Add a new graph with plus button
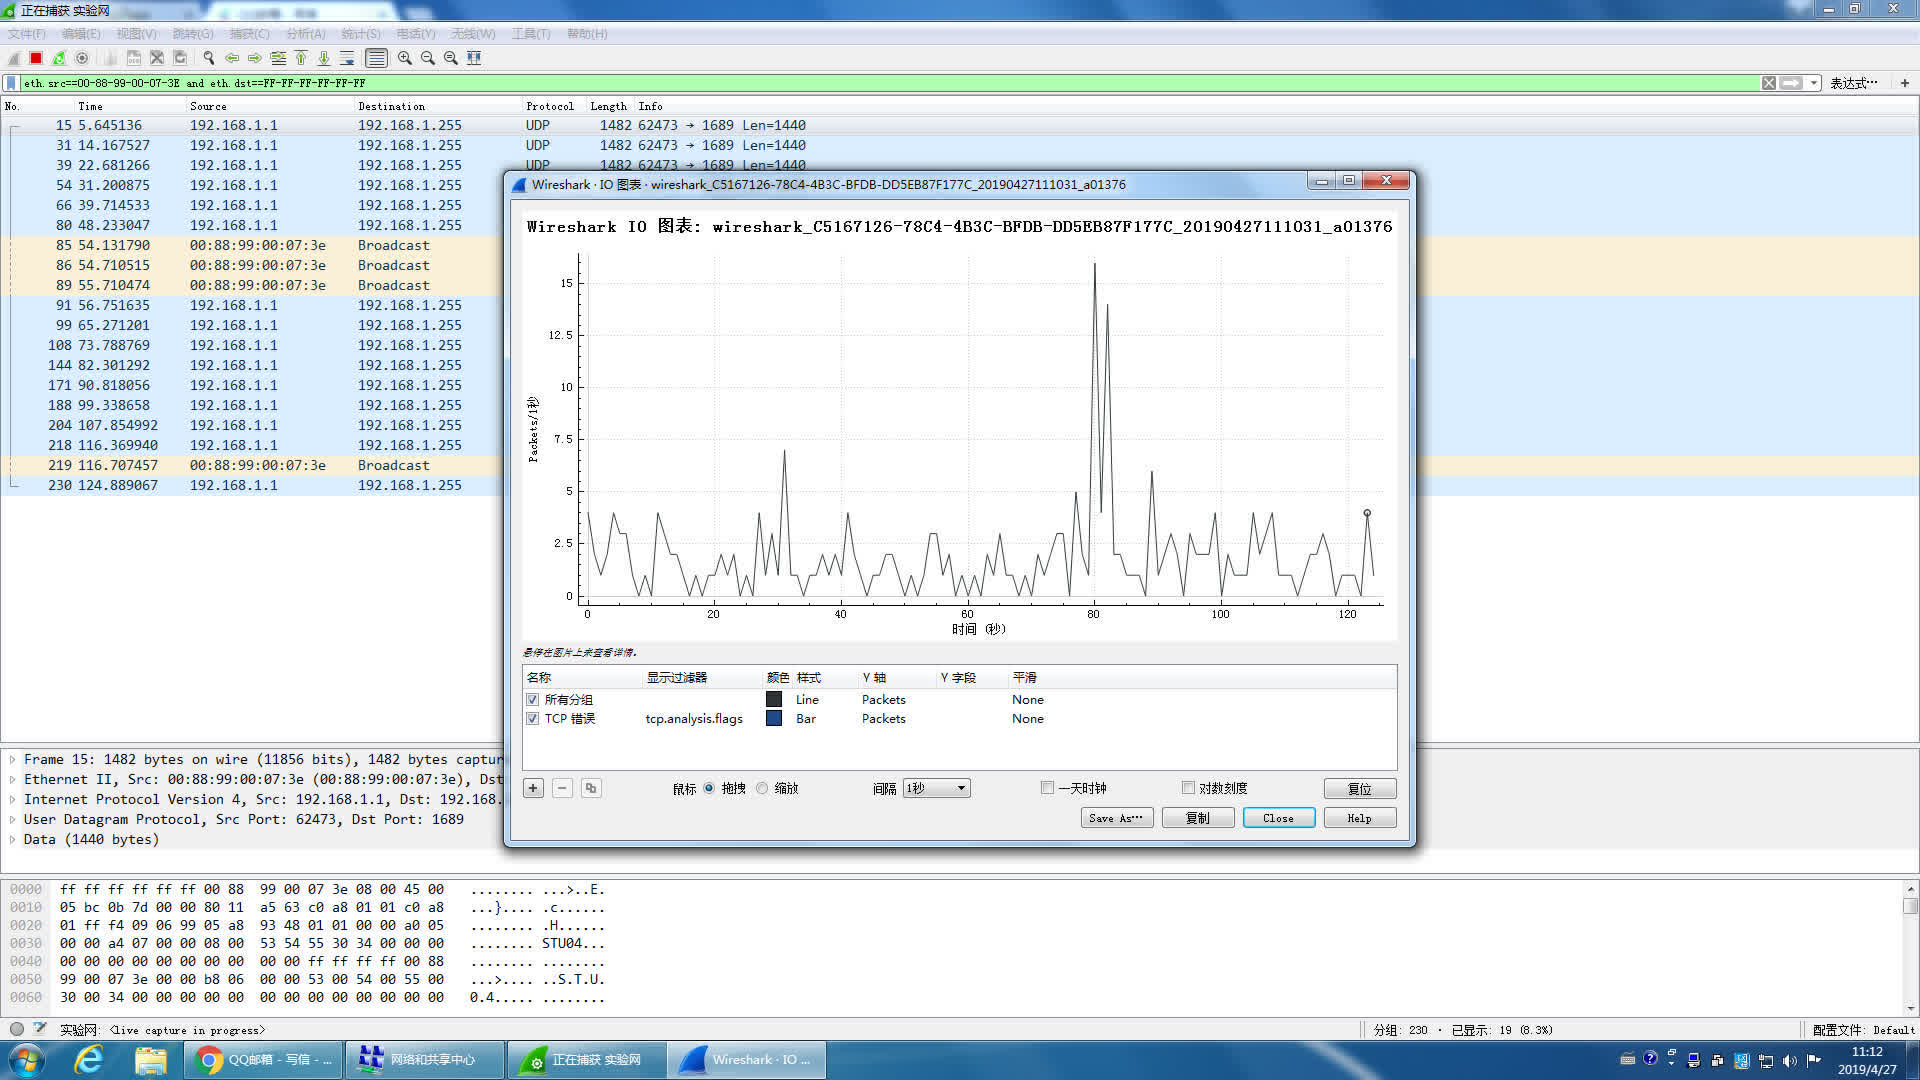This screenshot has height=1080, width=1920. (533, 788)
